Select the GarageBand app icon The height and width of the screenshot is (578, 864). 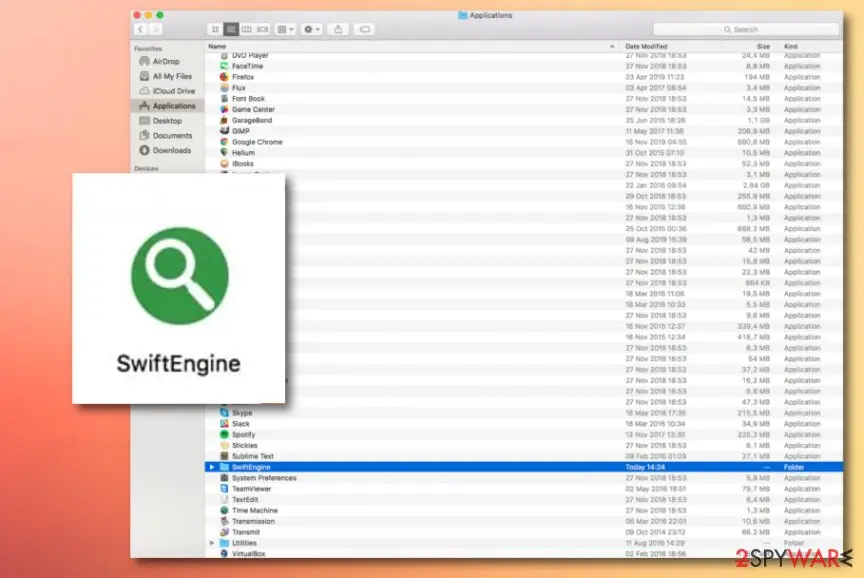point(224,120)
